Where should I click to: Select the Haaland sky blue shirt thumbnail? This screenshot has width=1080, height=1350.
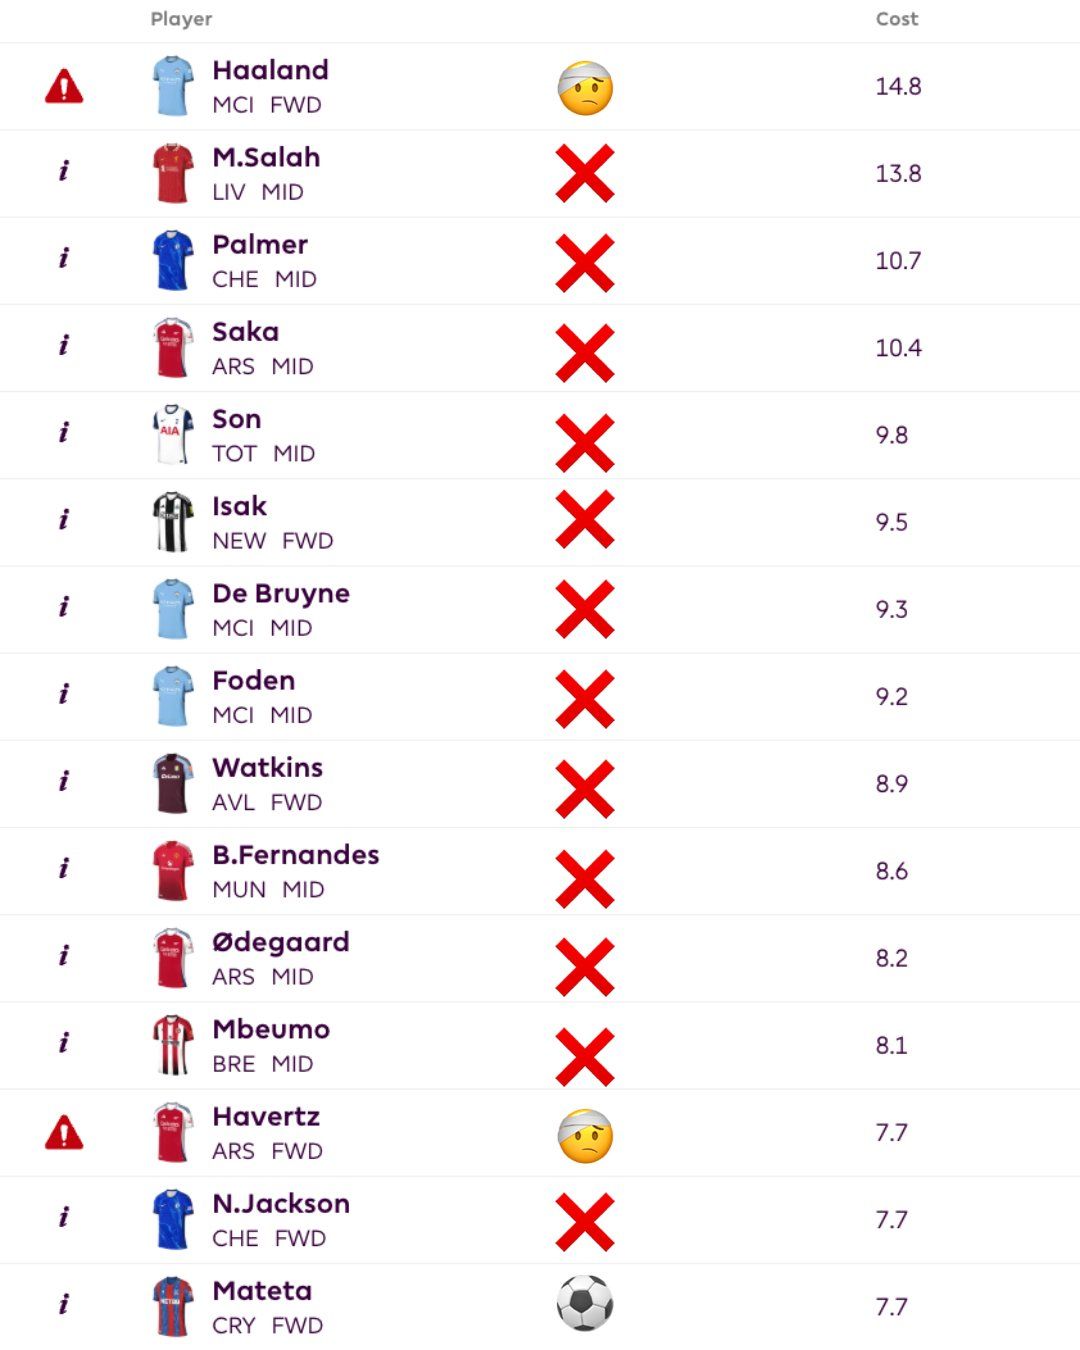pyautogui.click(x=173, y=86)
